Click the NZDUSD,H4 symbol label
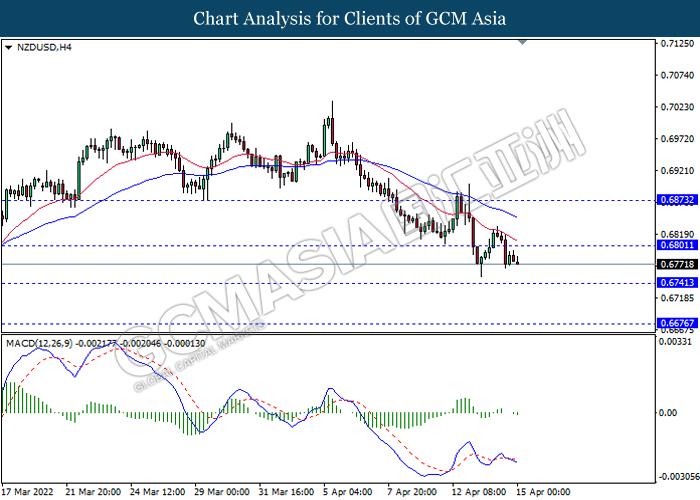Screen dimensions: 700x500 pyautogui.click(x=44, y=47)
